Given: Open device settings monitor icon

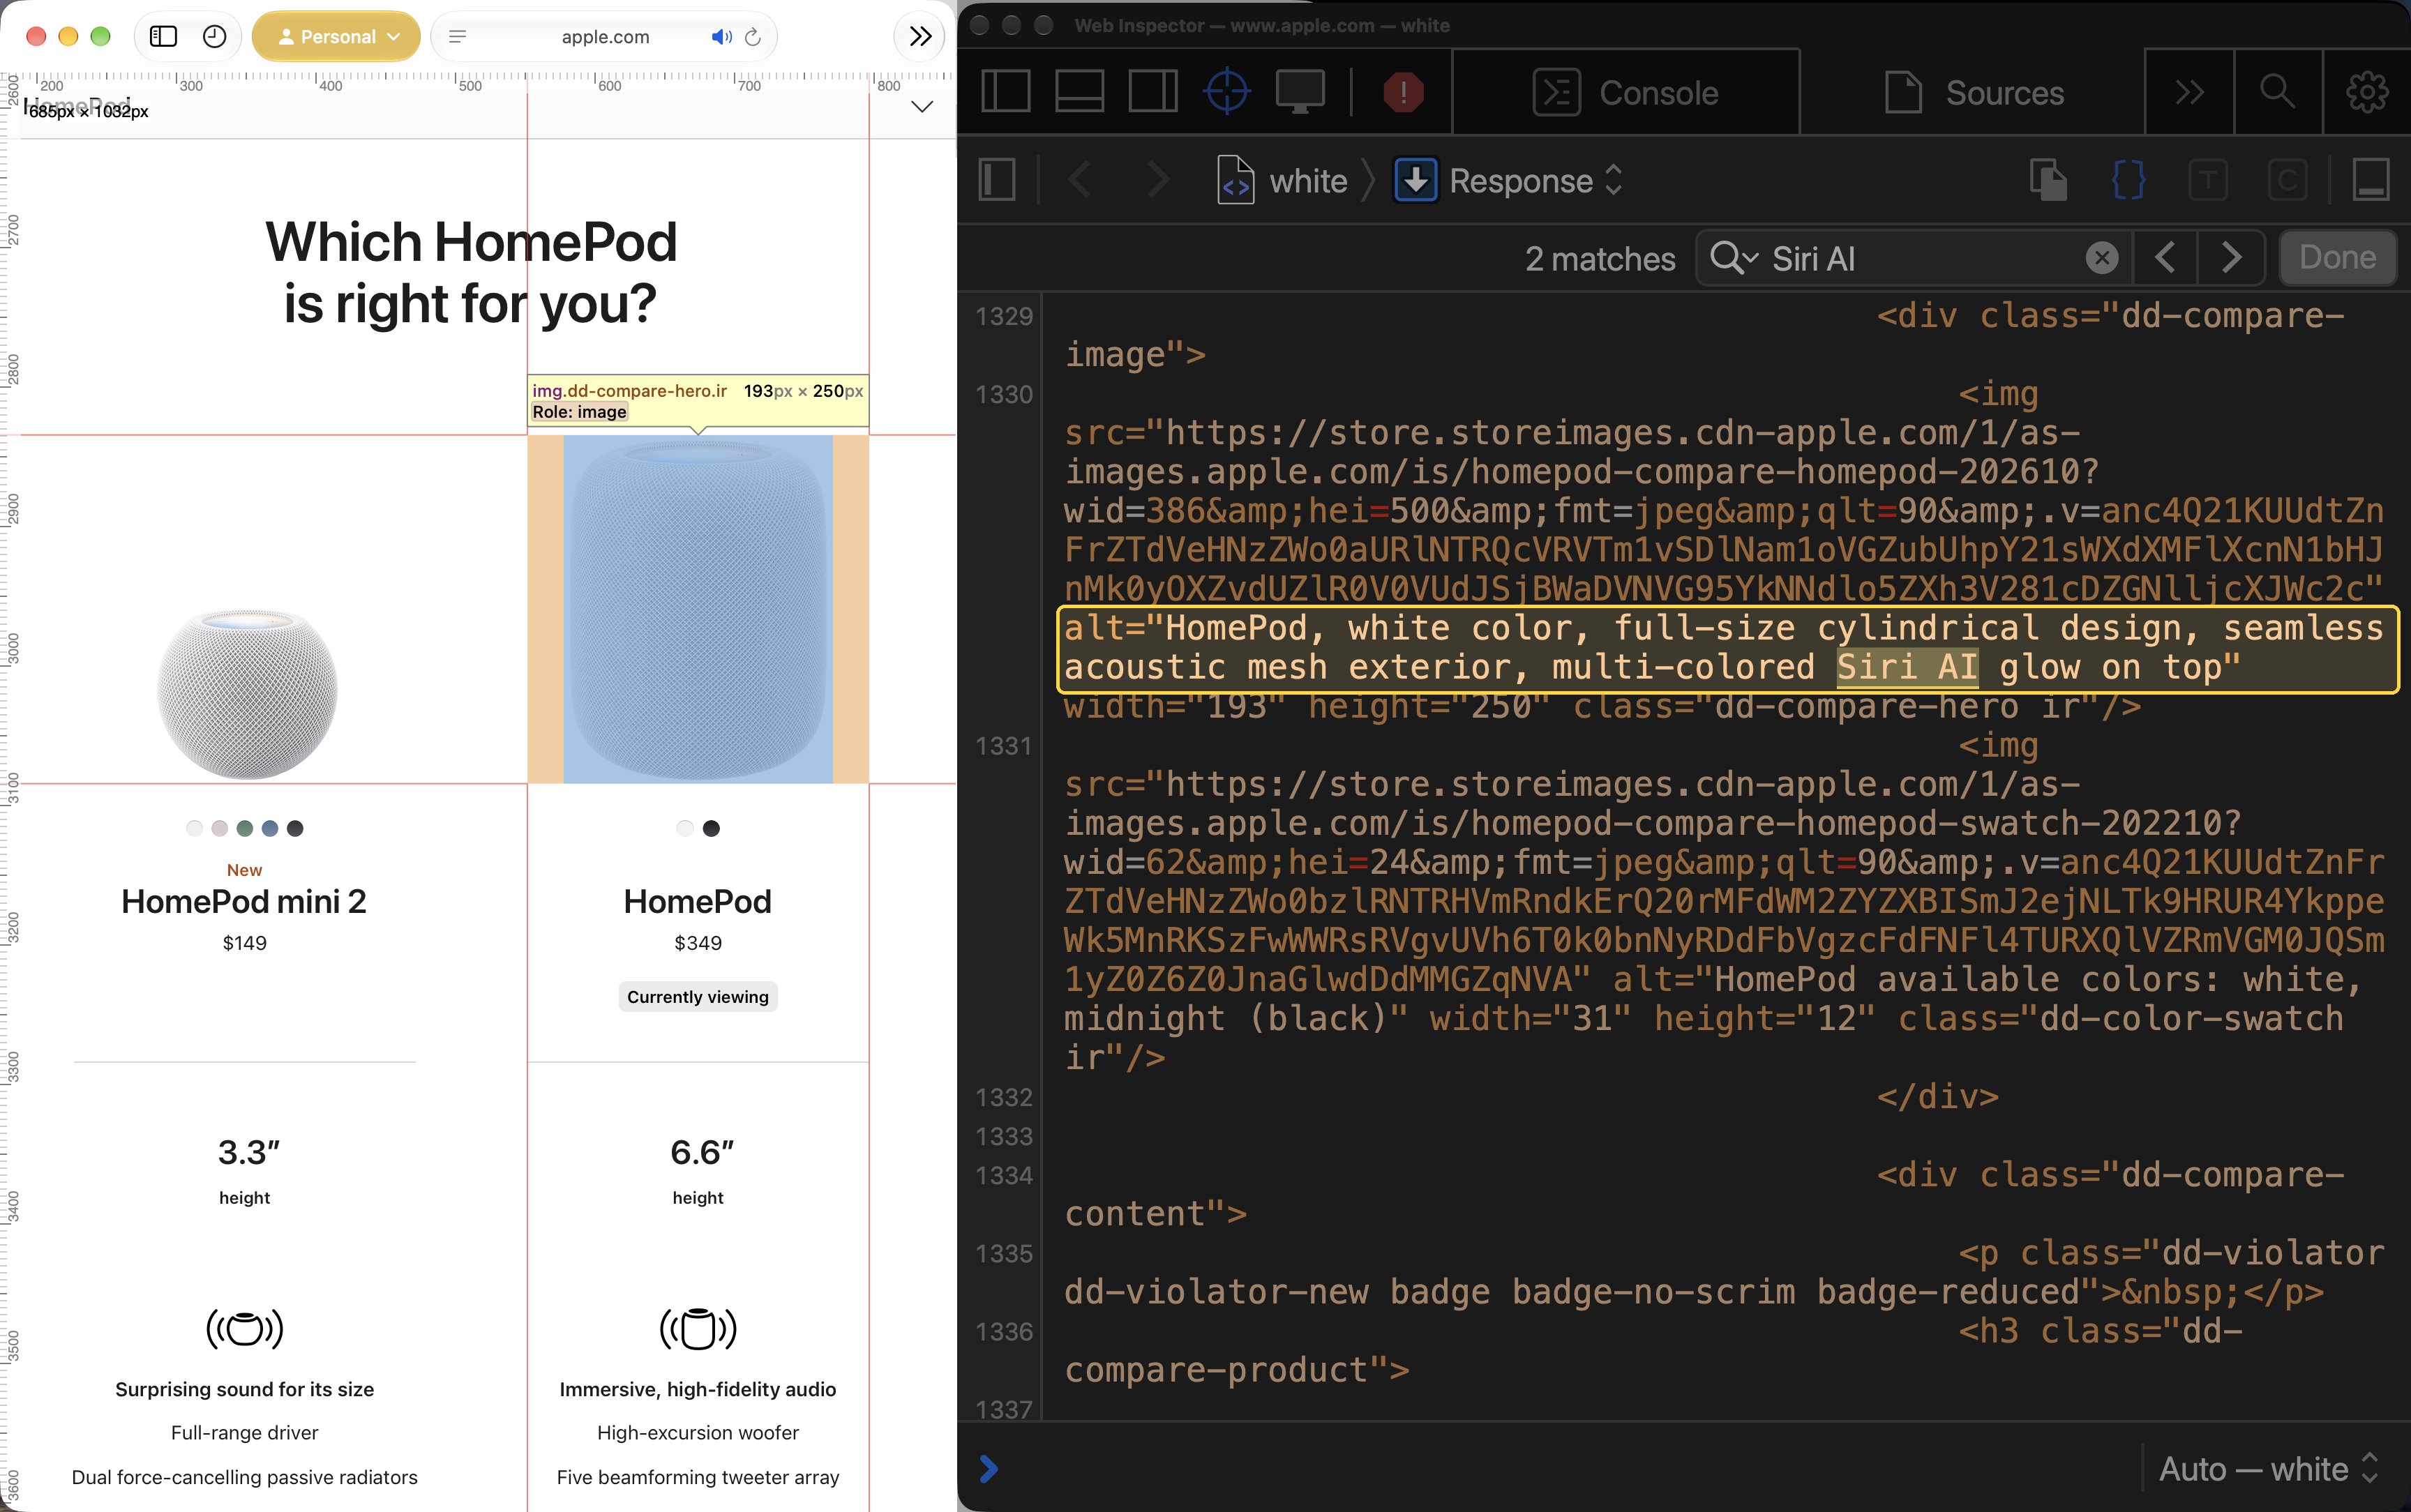Looking at the screenshot, I should tap(1300, 92).
